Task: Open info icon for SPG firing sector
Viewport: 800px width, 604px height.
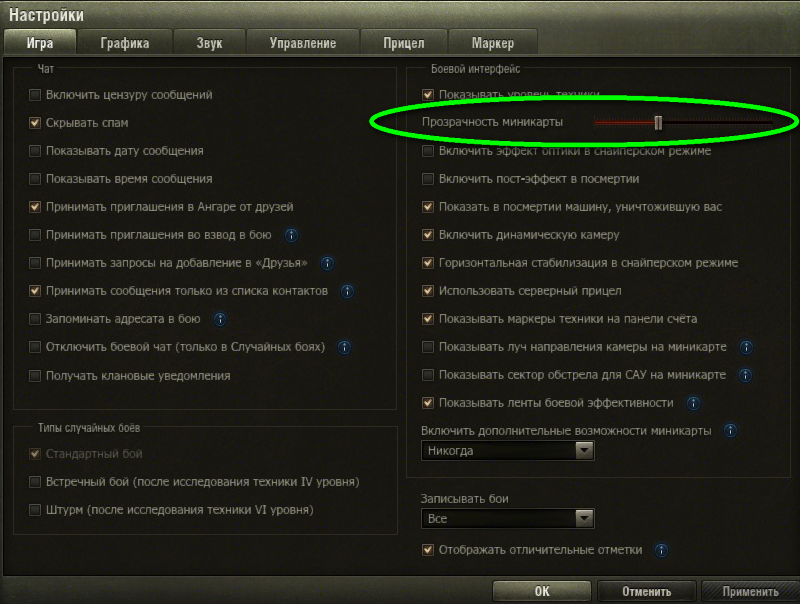Action: (745, 375)
